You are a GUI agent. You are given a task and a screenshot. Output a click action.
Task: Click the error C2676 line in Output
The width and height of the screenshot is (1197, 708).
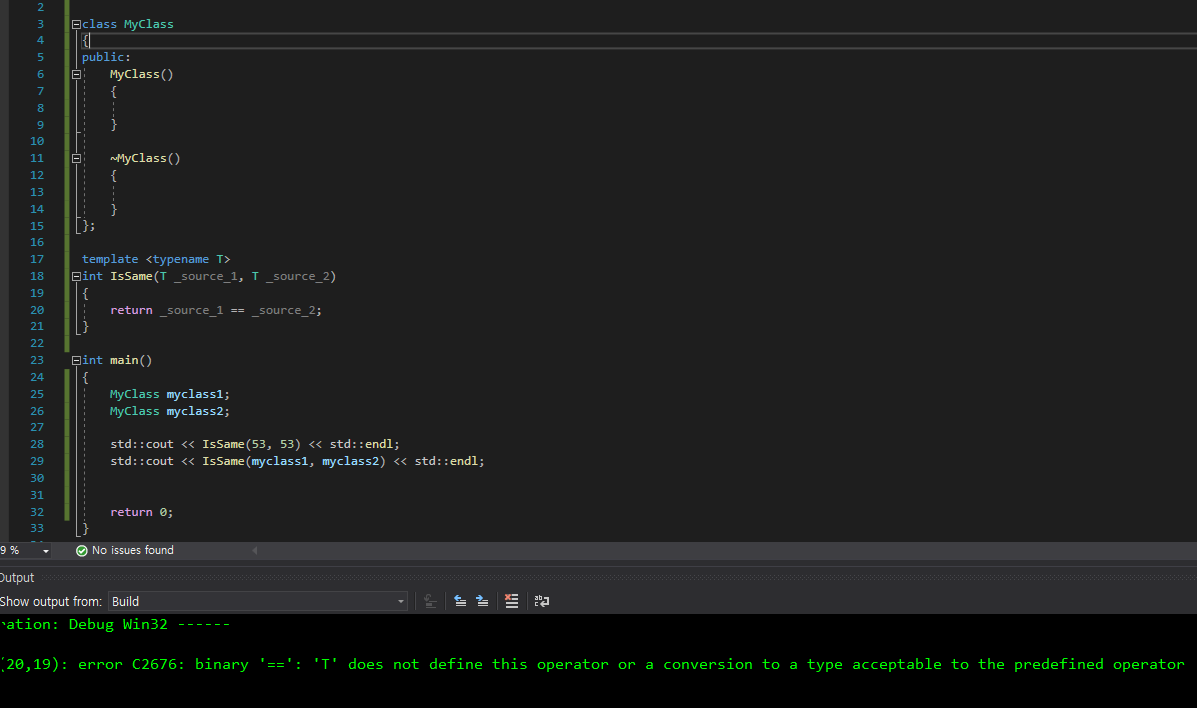click(592, 664)
